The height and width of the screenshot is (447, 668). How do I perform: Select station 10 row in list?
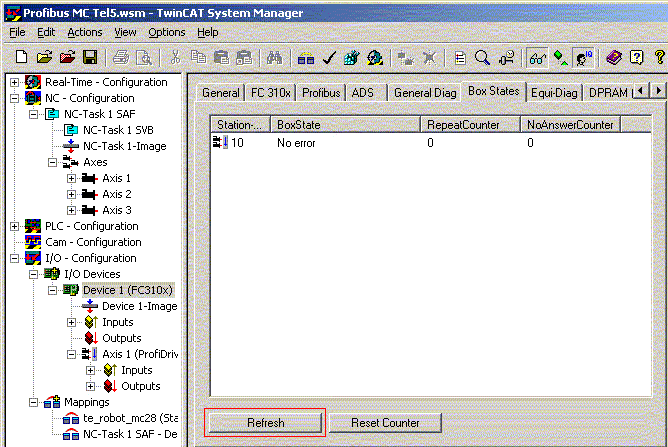(430, 143)
